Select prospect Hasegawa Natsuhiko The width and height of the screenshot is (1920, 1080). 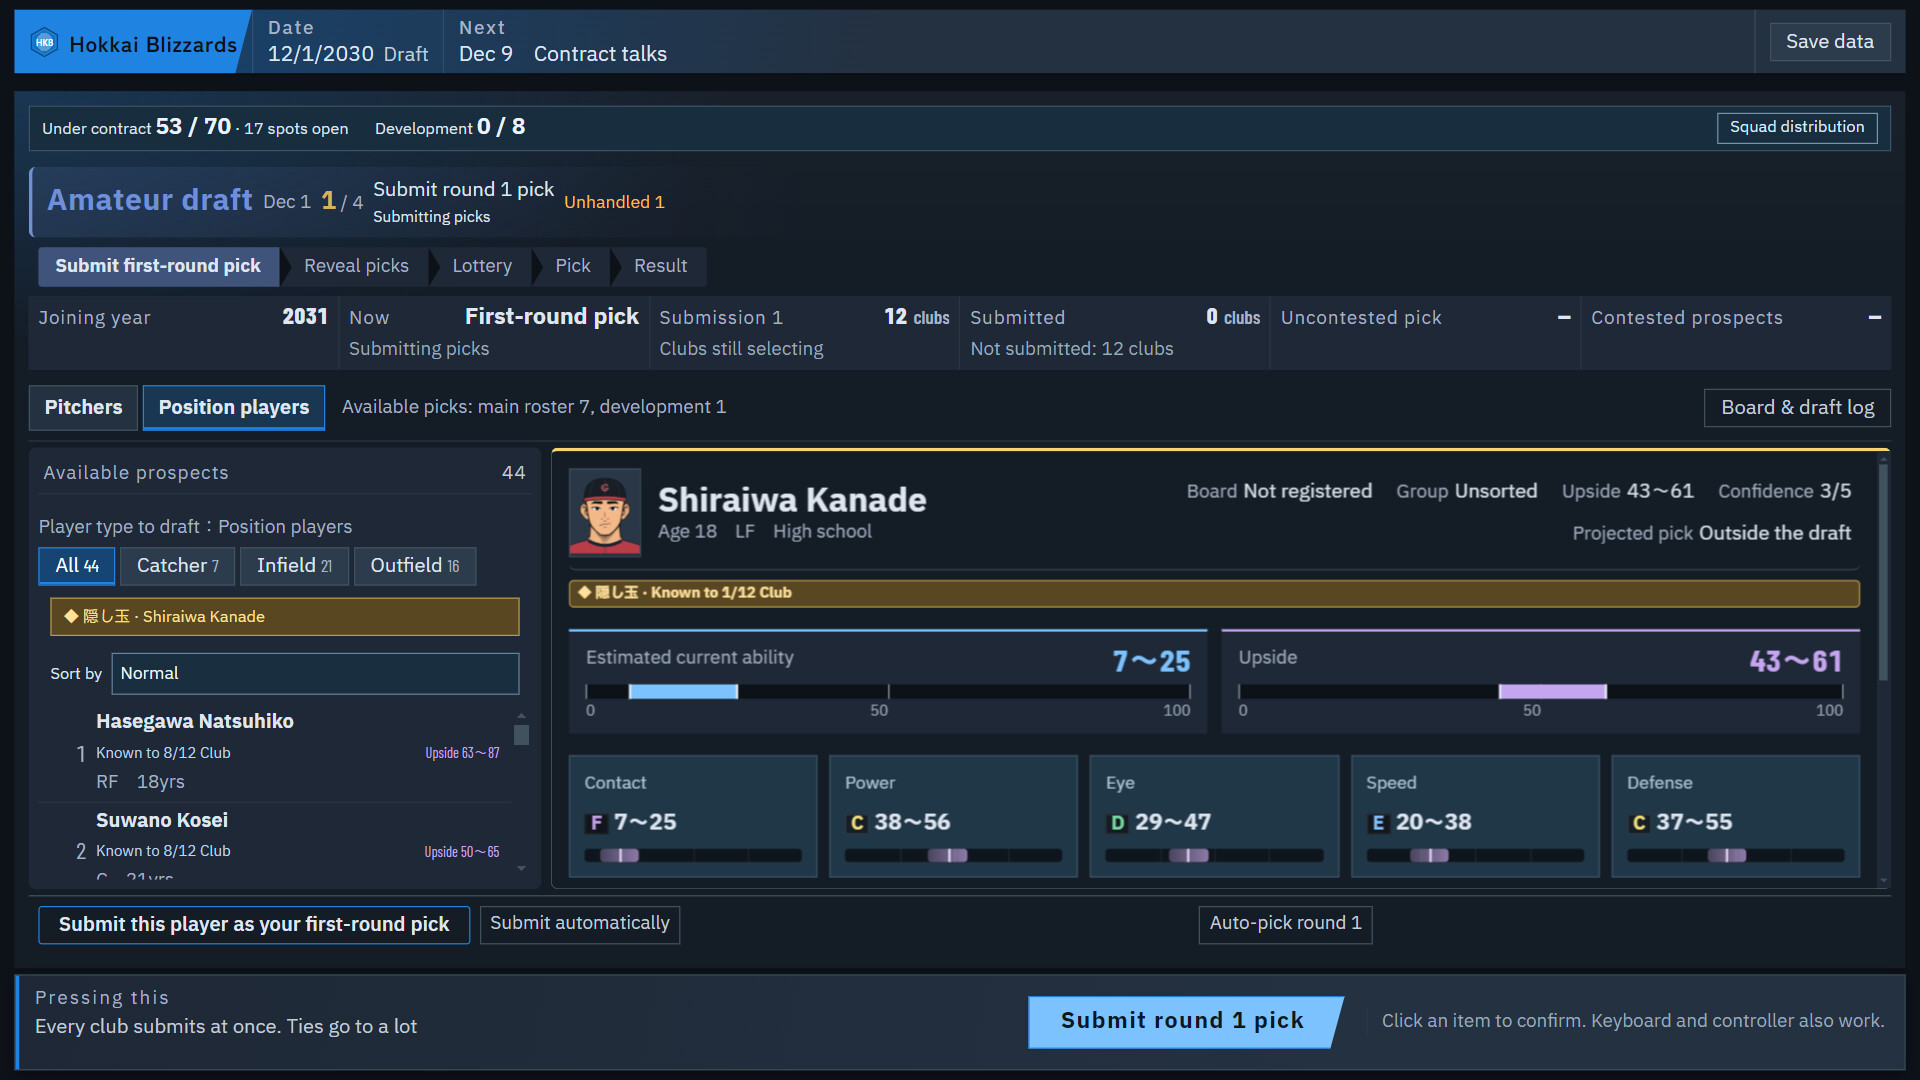(x=275, y=751)
